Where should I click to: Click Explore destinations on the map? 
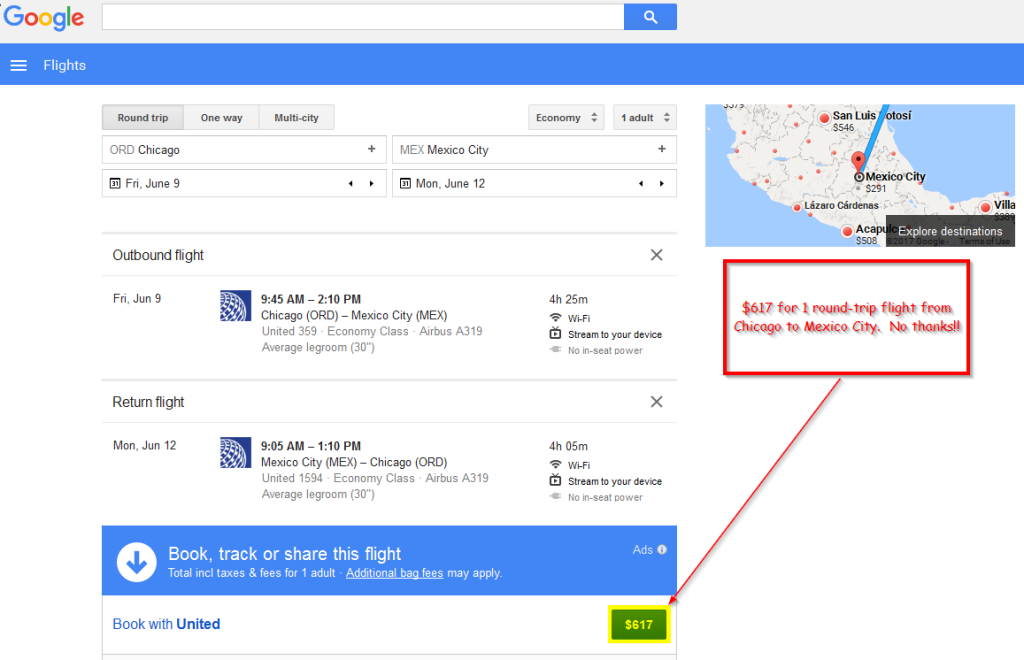point(950,231)
